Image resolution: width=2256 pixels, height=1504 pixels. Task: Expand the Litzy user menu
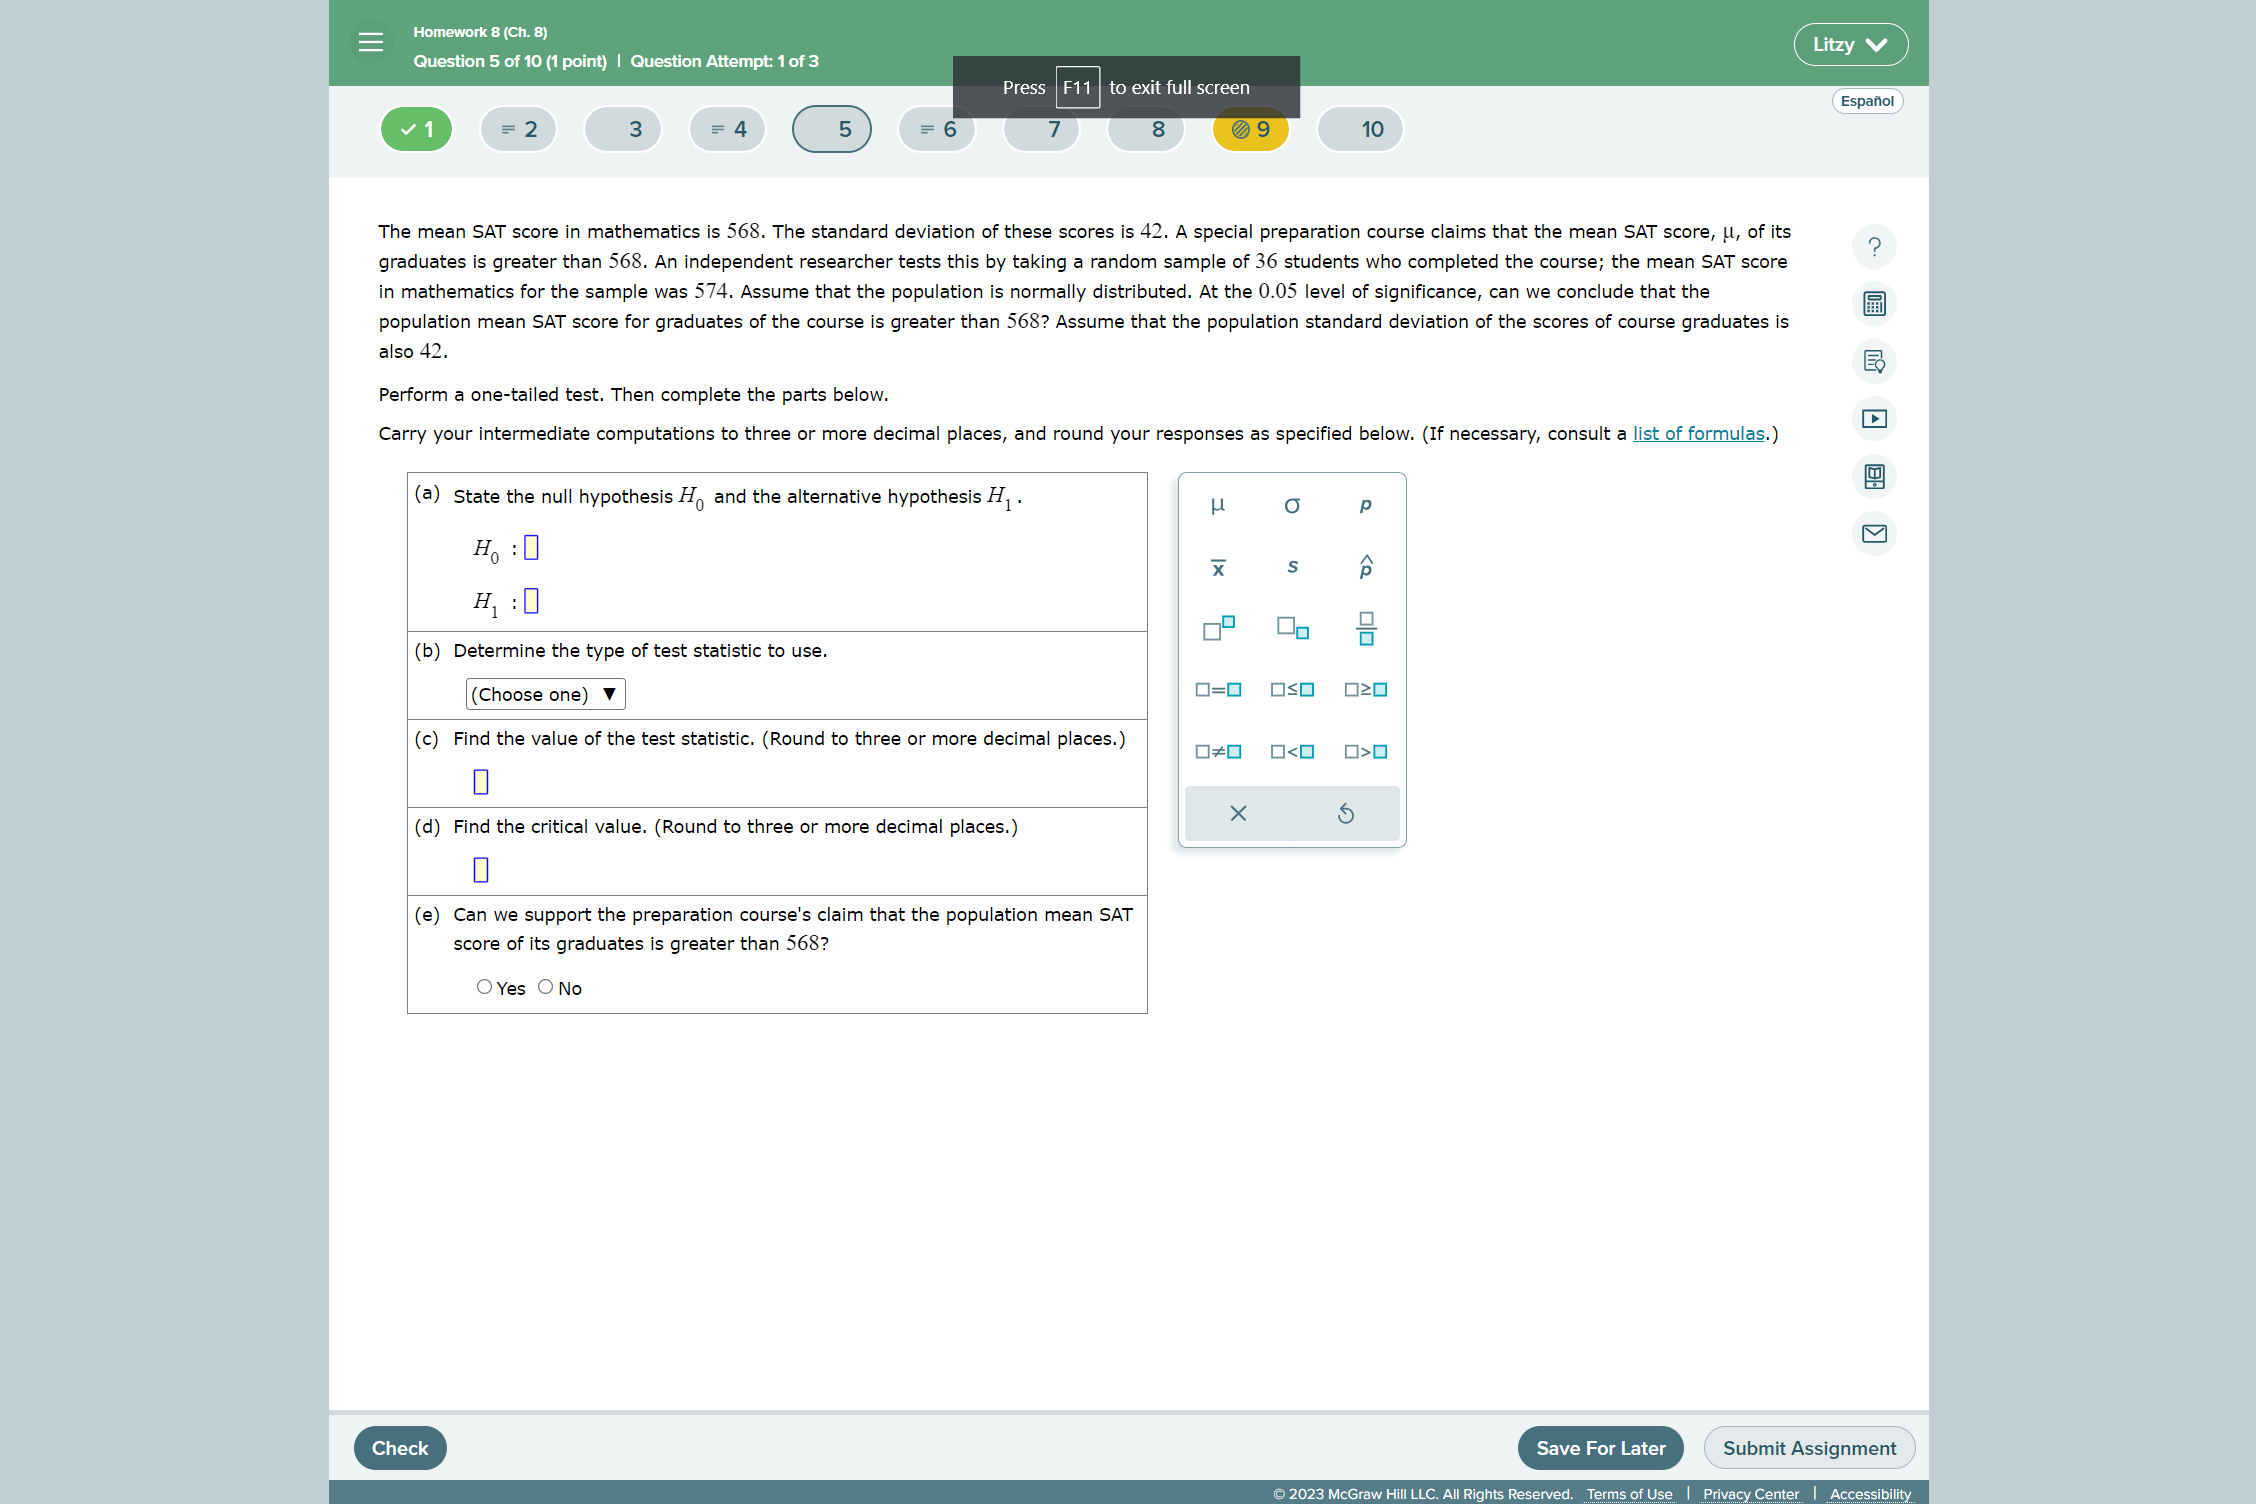click(1849, 45)
